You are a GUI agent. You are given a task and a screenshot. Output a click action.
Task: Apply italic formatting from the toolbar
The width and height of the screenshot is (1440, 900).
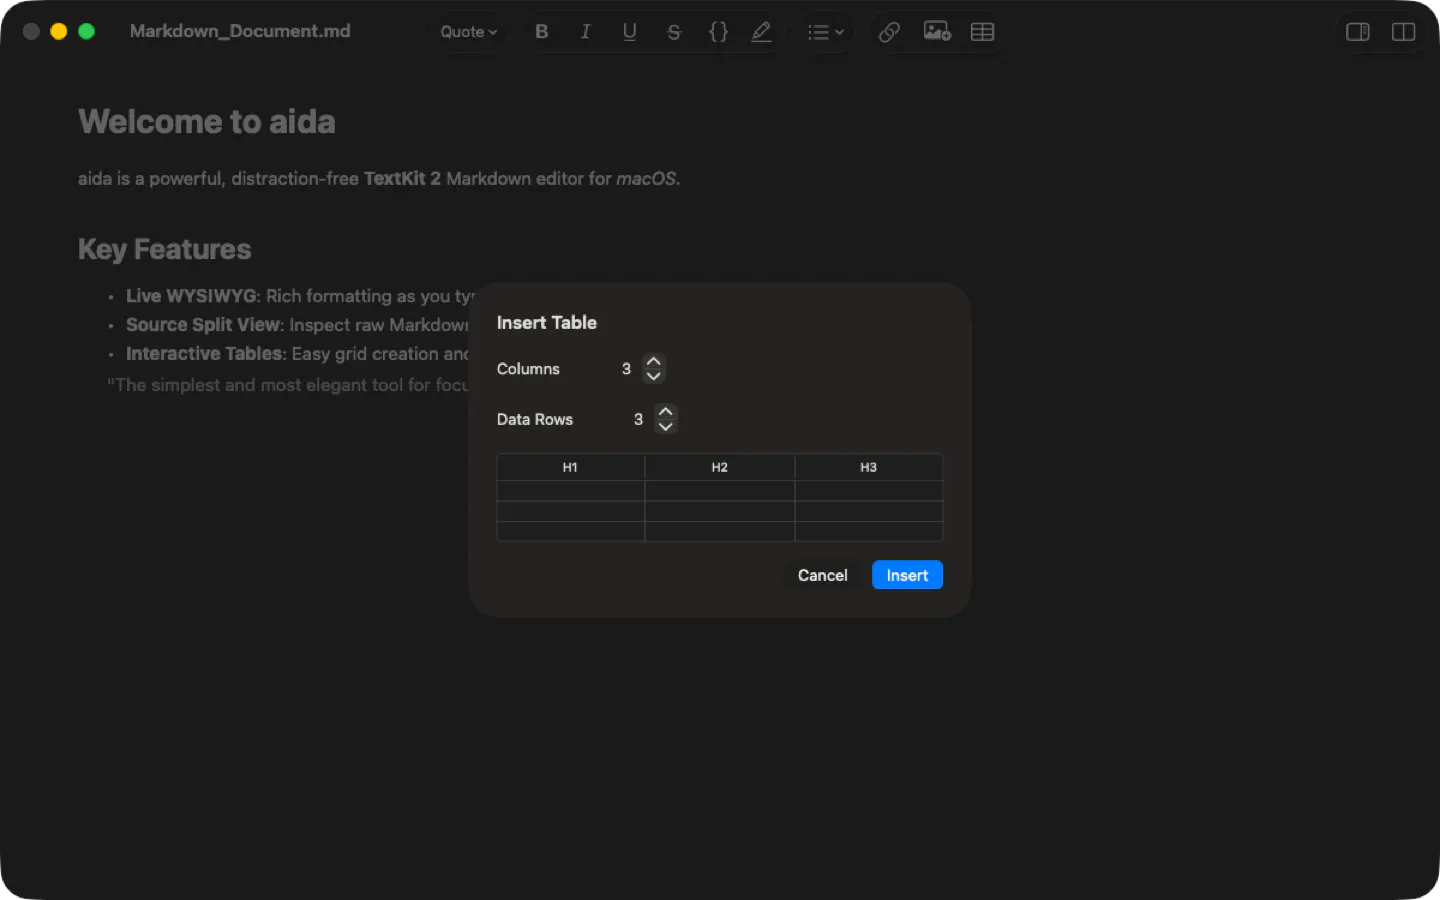pyautogui.click(x=586, y=32)
